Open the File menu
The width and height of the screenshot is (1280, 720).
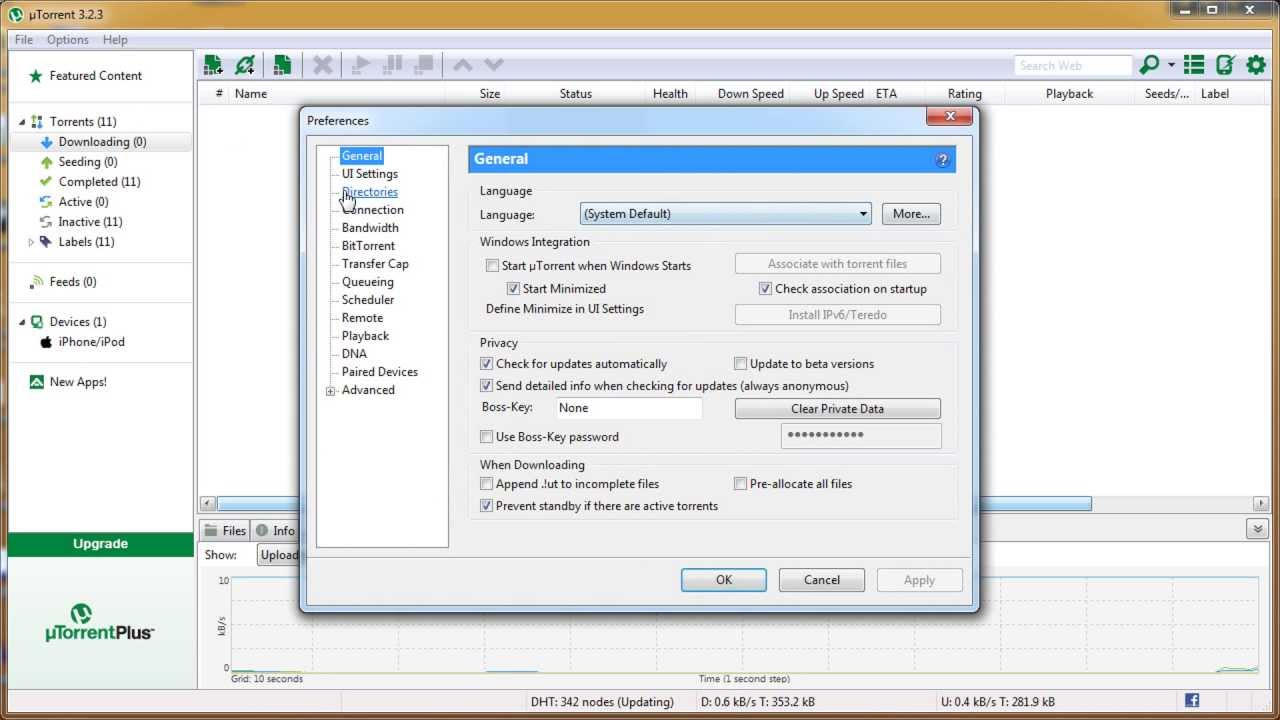[24, 40]
